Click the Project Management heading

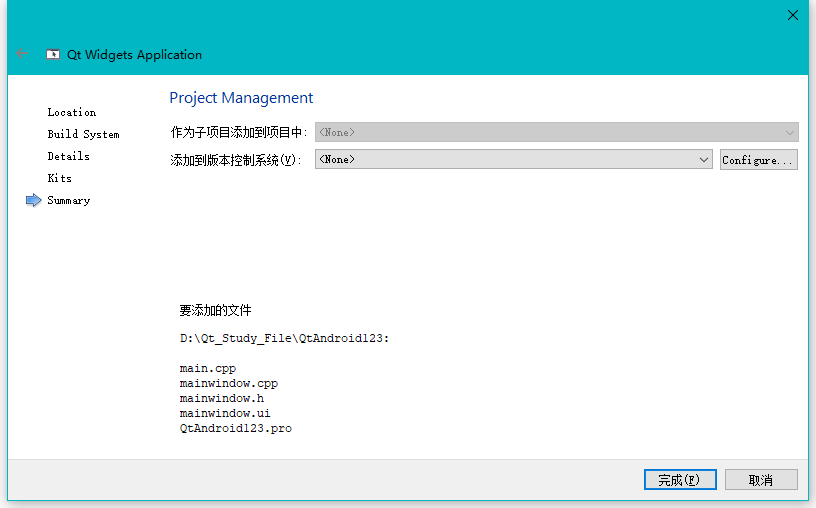pos(241,98)
